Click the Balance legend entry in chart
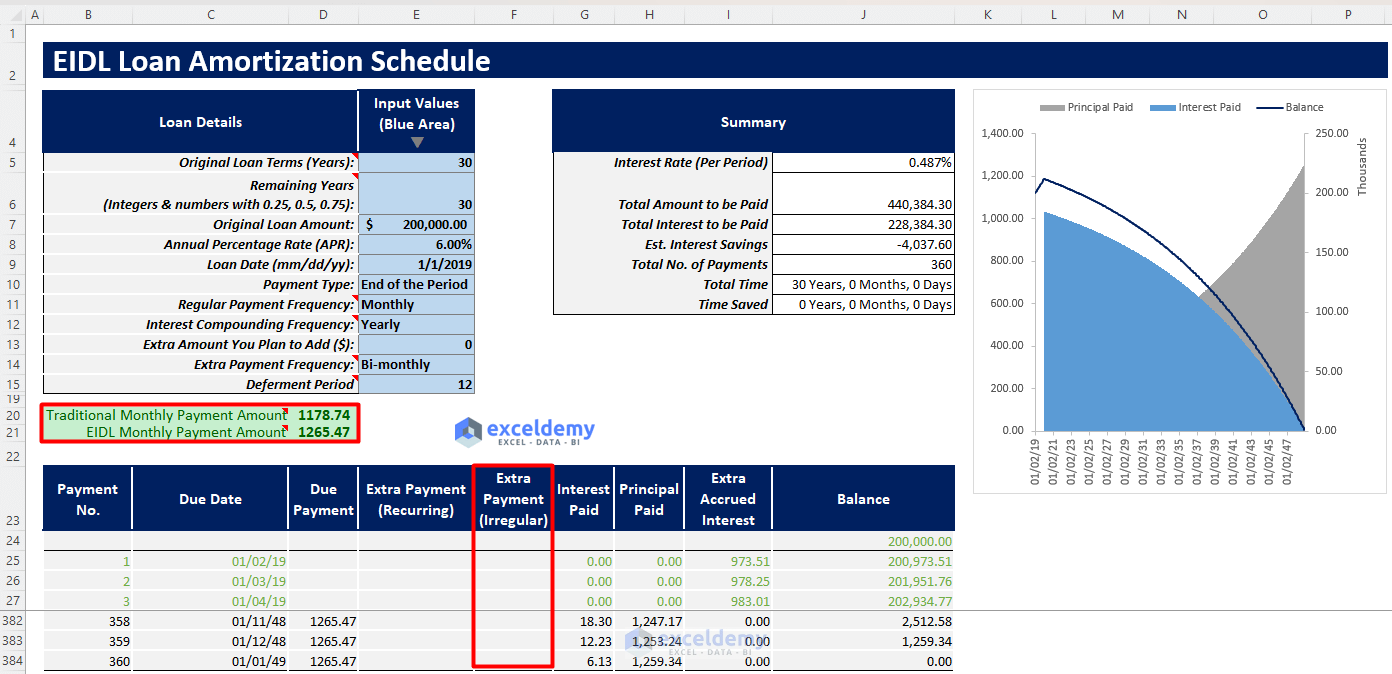The image size is (1392, 674). click(x=1290, y=107)
